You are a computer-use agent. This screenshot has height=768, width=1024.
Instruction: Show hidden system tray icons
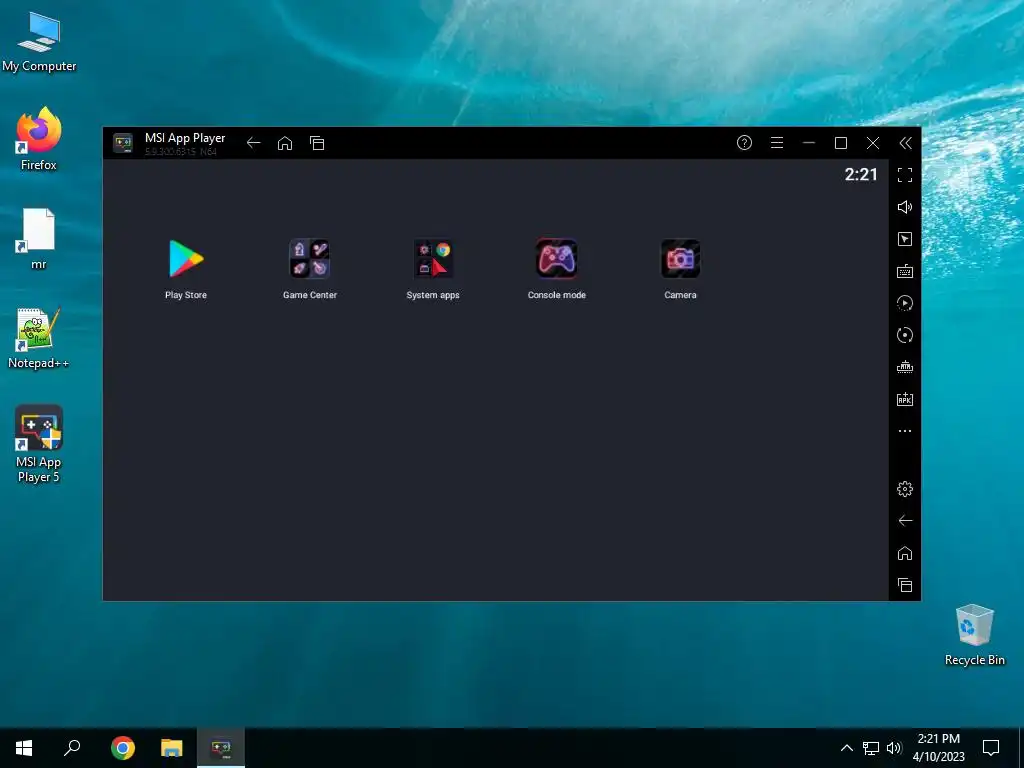pos(846,748)
